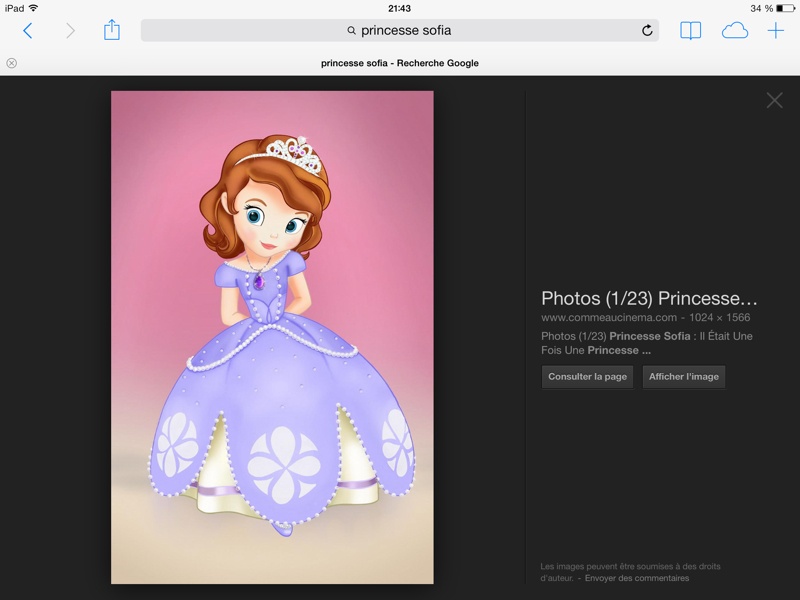
Task: Reload the page with the refresh icon
Action: [x=647, y=31]
